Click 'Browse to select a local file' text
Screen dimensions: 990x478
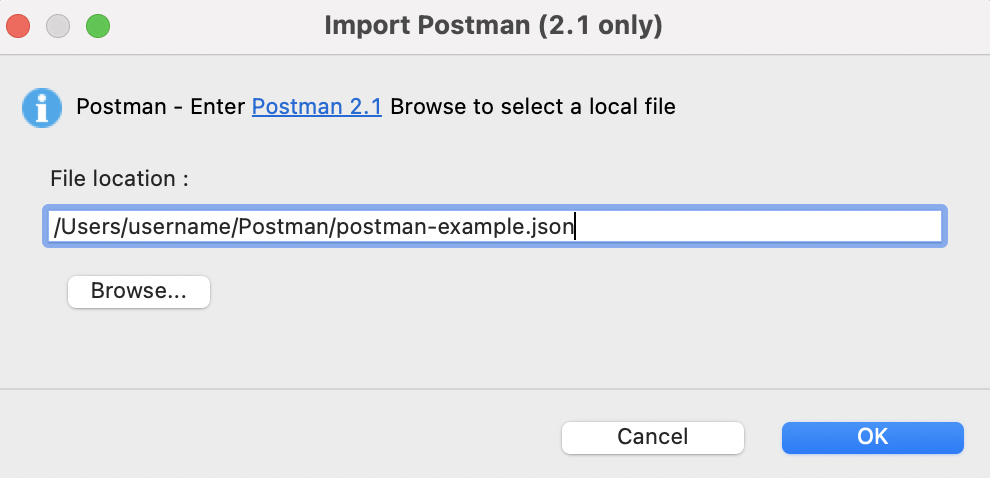[532, 106]
